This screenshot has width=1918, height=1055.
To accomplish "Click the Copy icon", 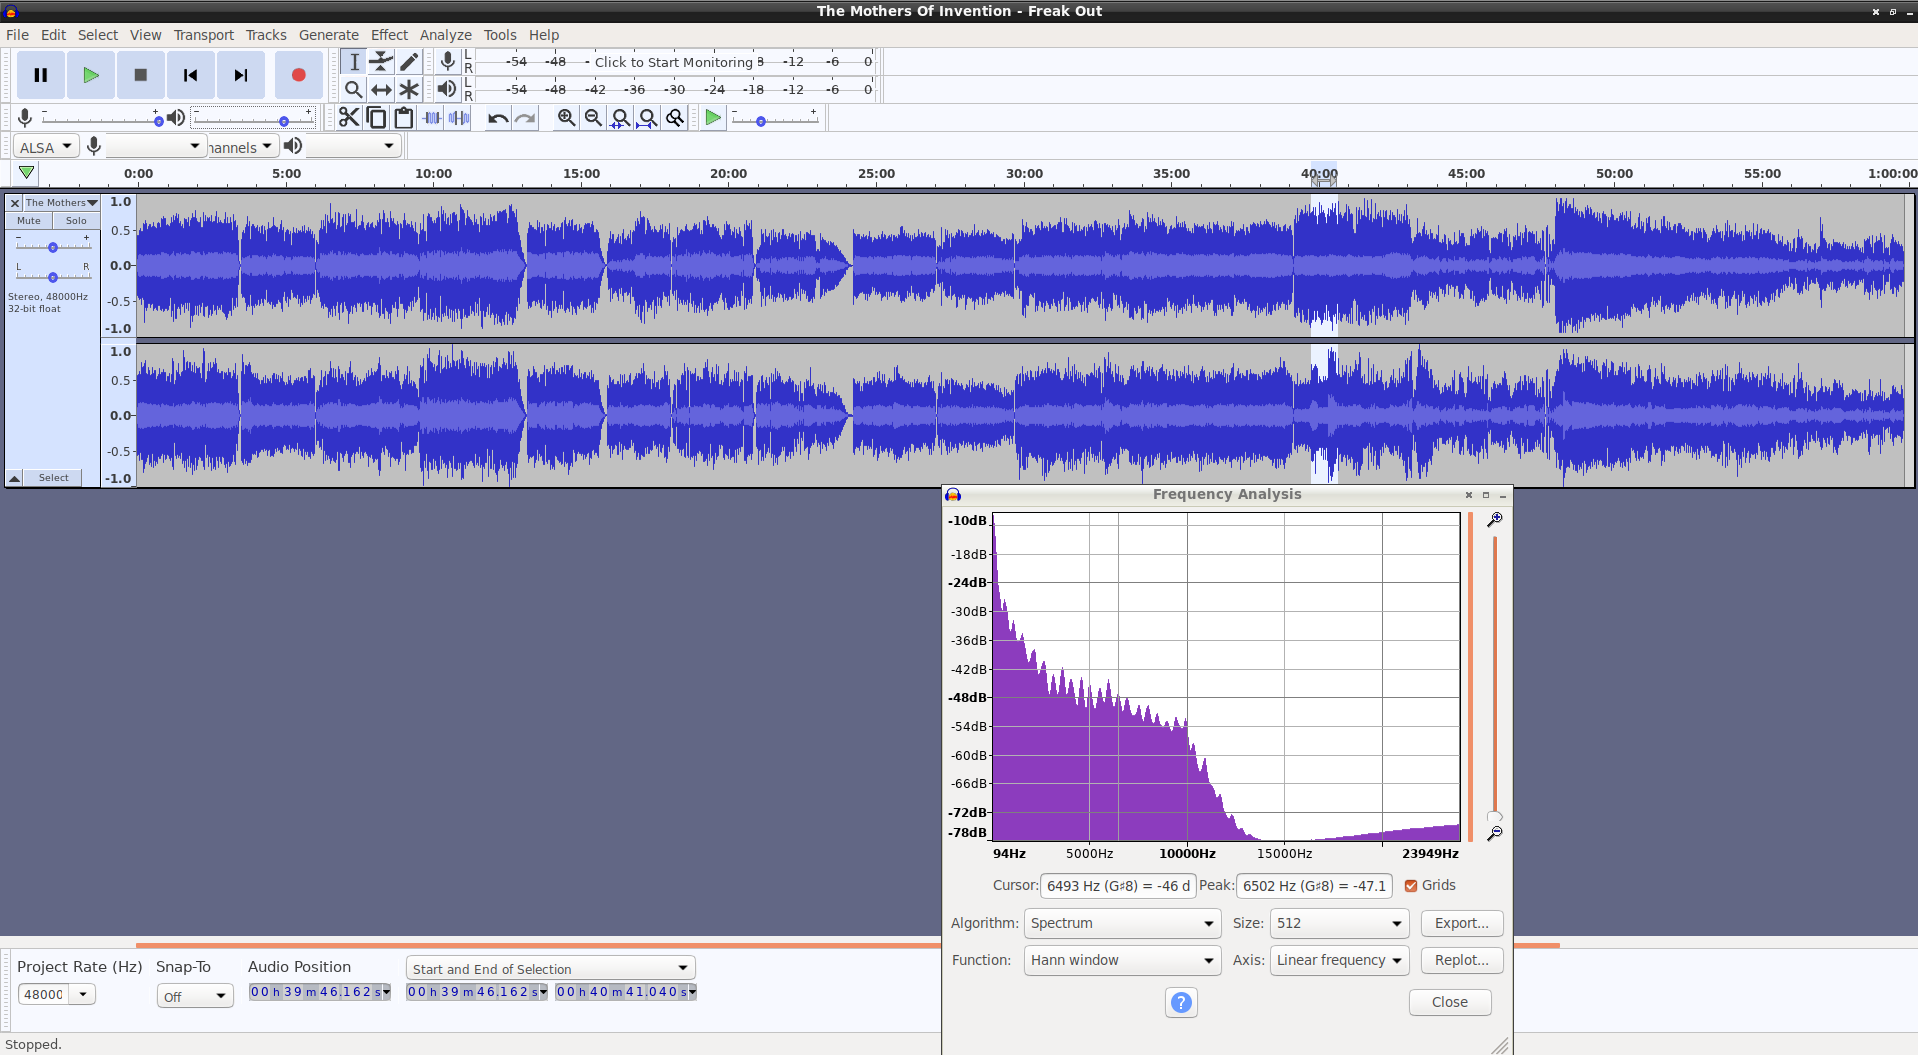I will point(376,118).
